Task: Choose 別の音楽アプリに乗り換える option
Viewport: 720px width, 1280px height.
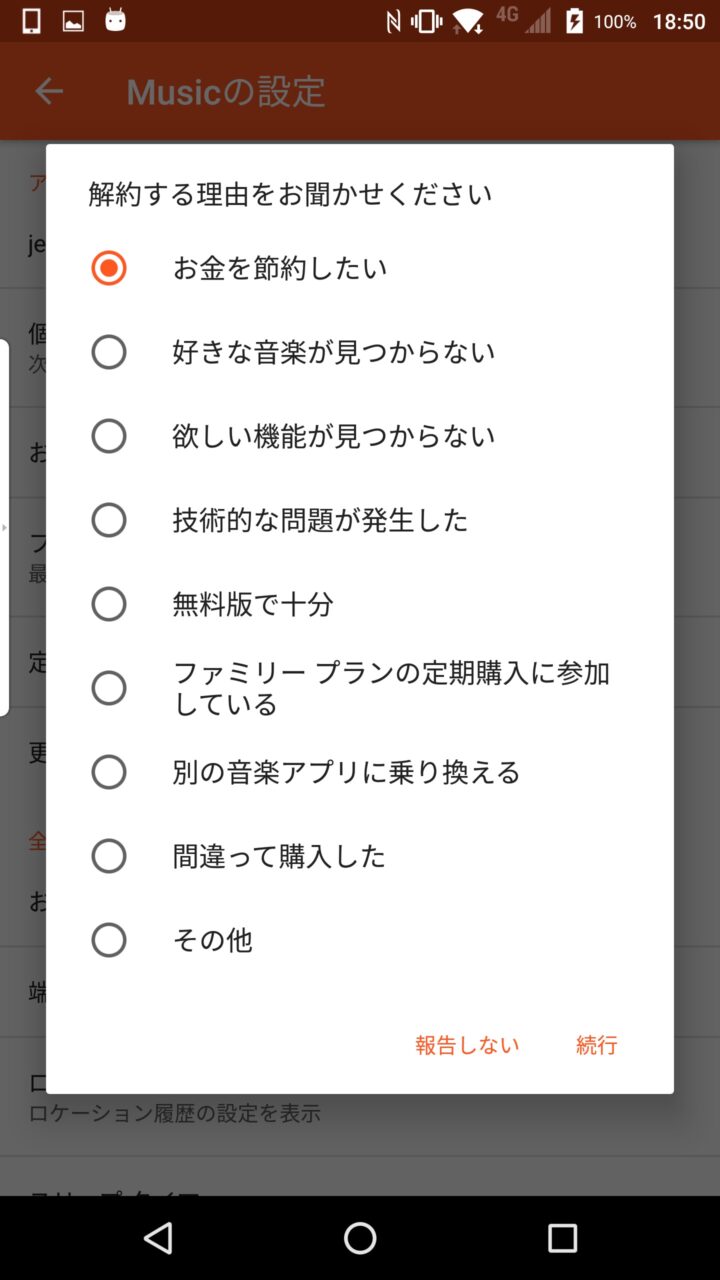Action: (109, 772)
